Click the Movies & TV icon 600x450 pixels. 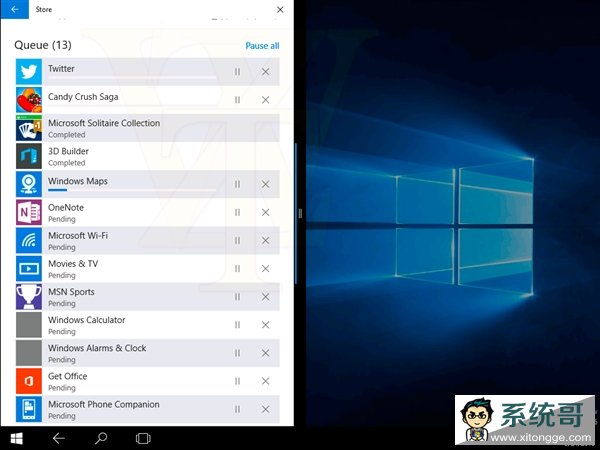[x=29, y=269]
